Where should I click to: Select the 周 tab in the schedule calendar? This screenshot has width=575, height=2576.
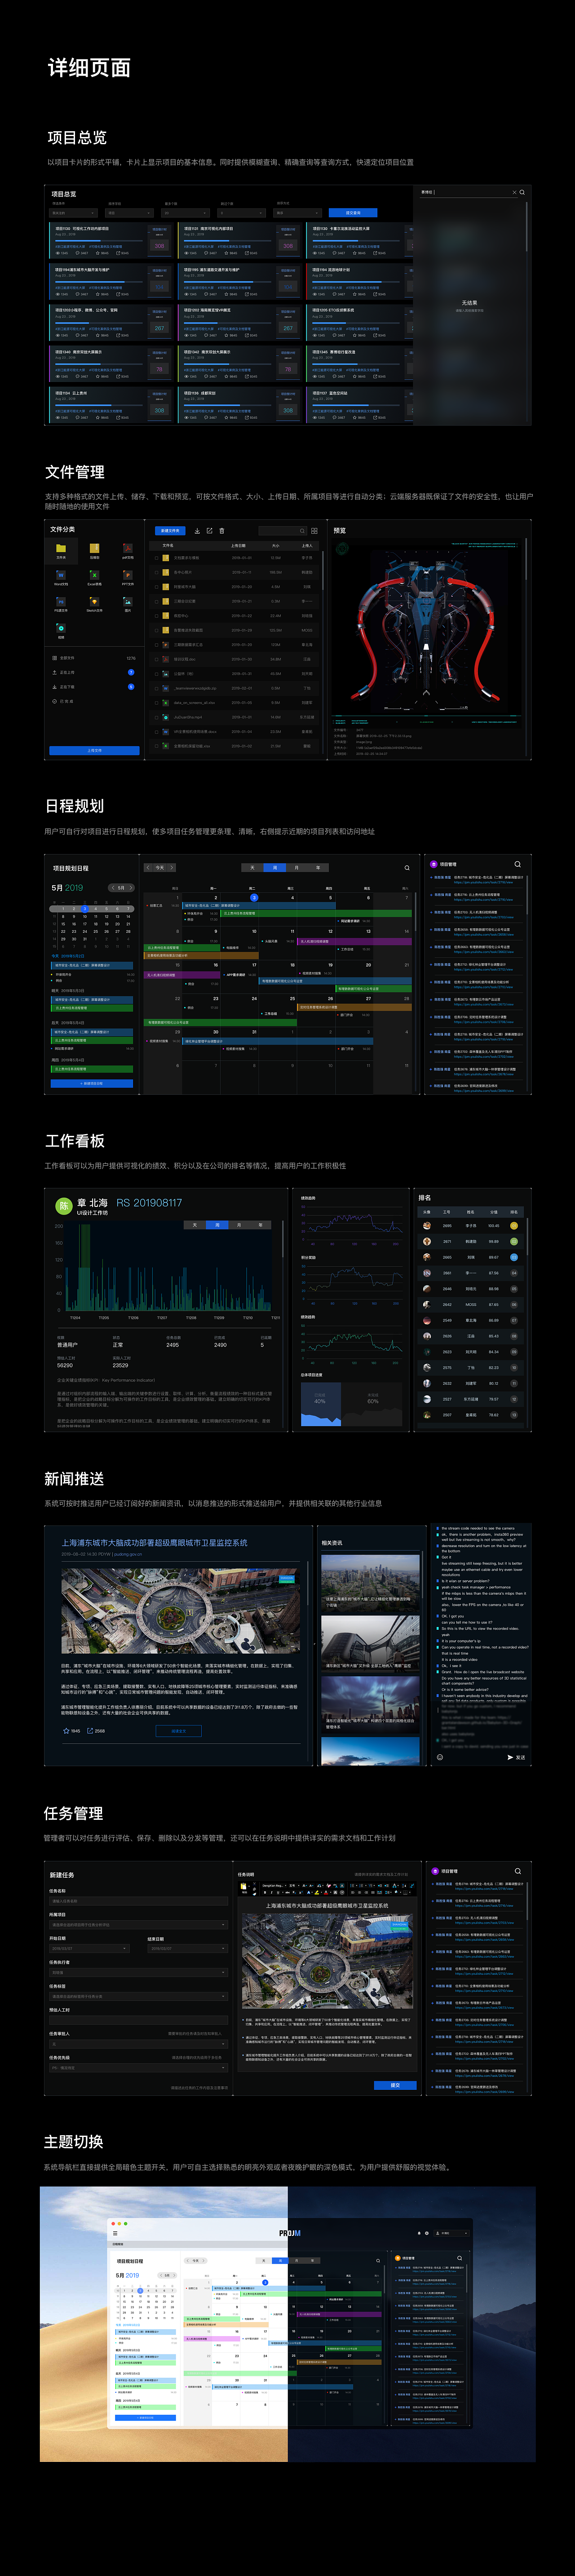tap(274, 867)
